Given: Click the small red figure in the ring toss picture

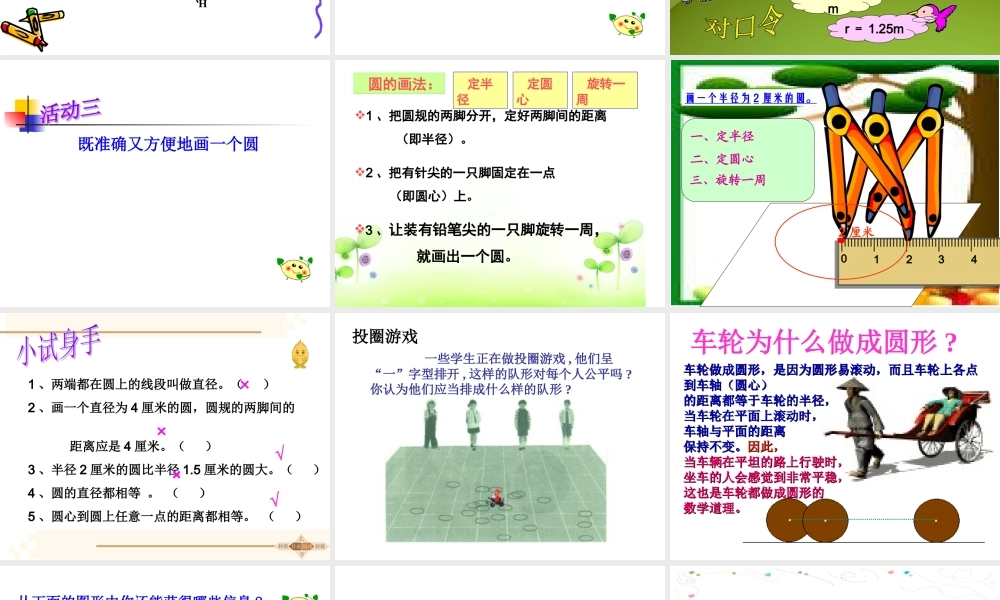Looking at the screenshot, I should [x=496, y=498].
